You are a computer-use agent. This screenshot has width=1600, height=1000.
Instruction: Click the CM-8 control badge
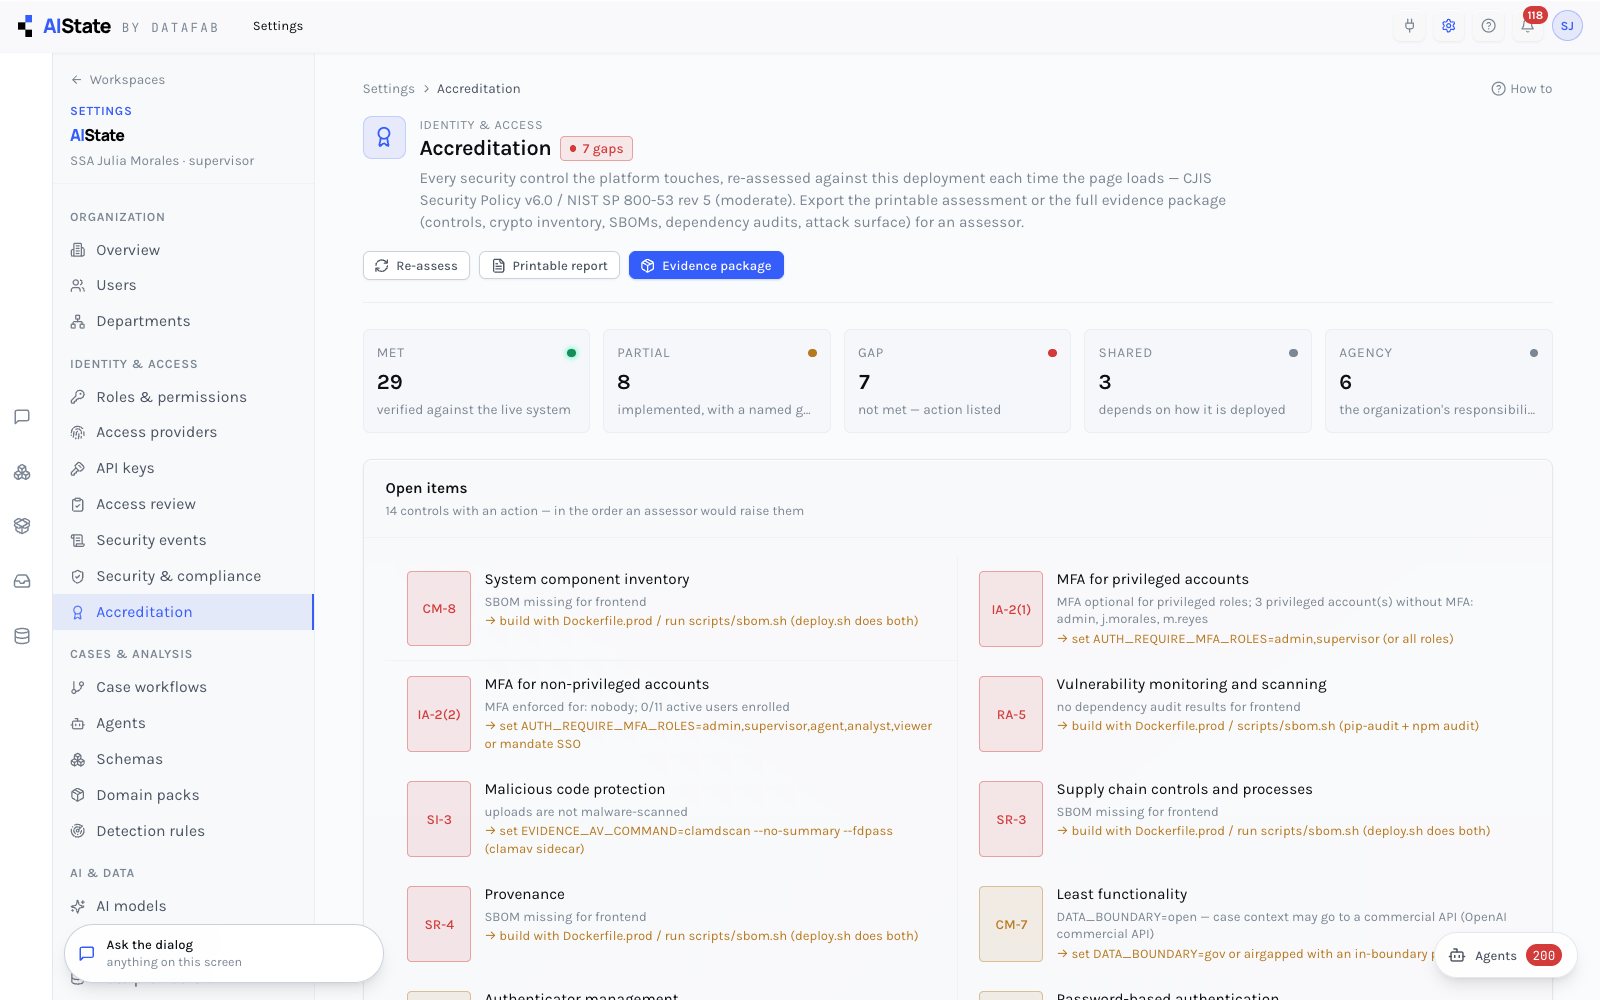point(439,608)
